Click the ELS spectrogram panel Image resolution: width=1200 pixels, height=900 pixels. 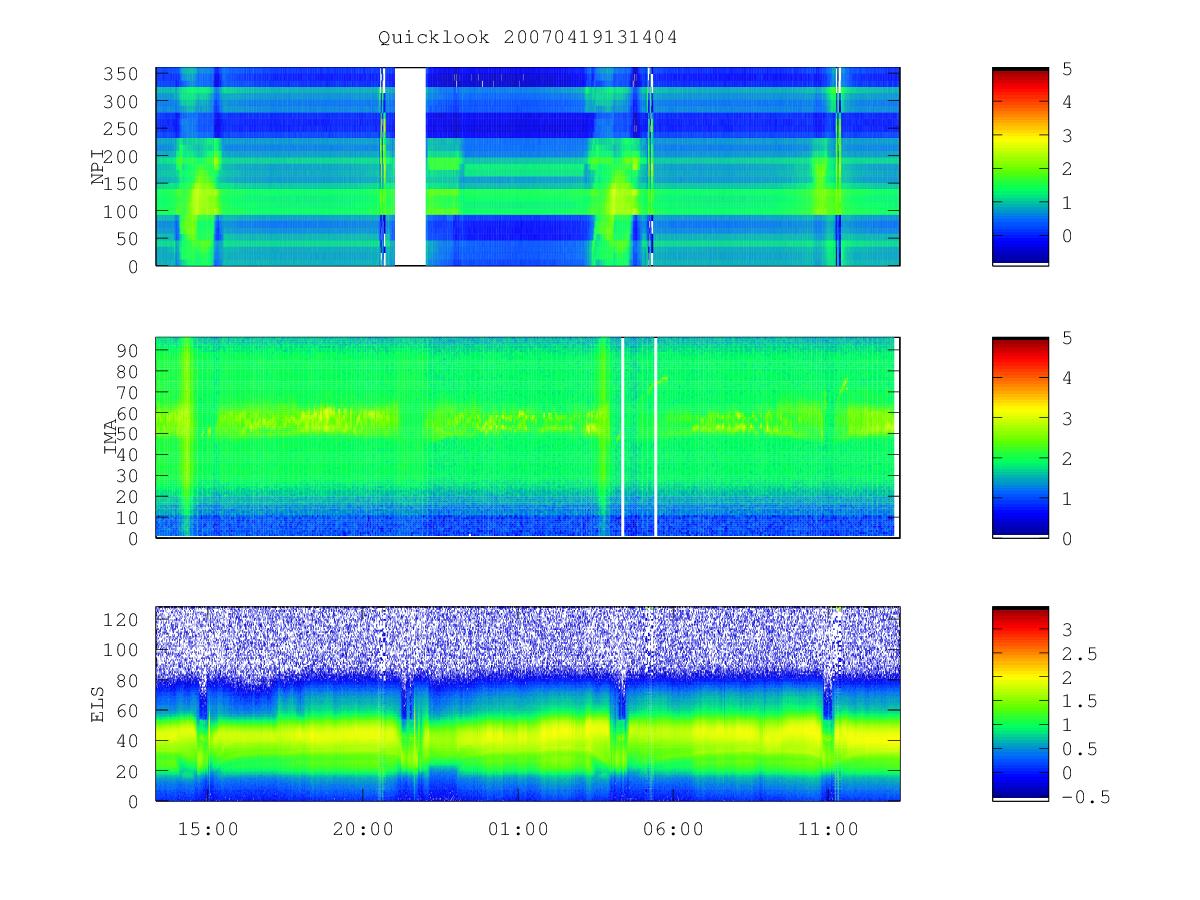[528, 704]
